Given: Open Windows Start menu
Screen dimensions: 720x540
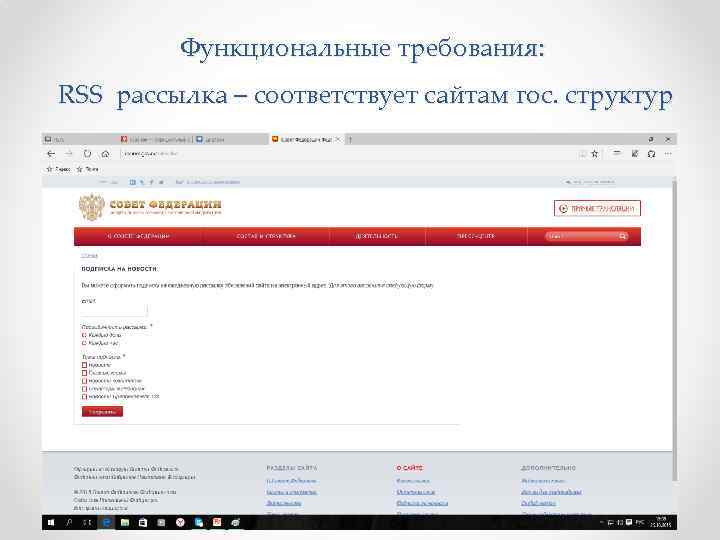Looking at the screenshot, I should [51, 523].
